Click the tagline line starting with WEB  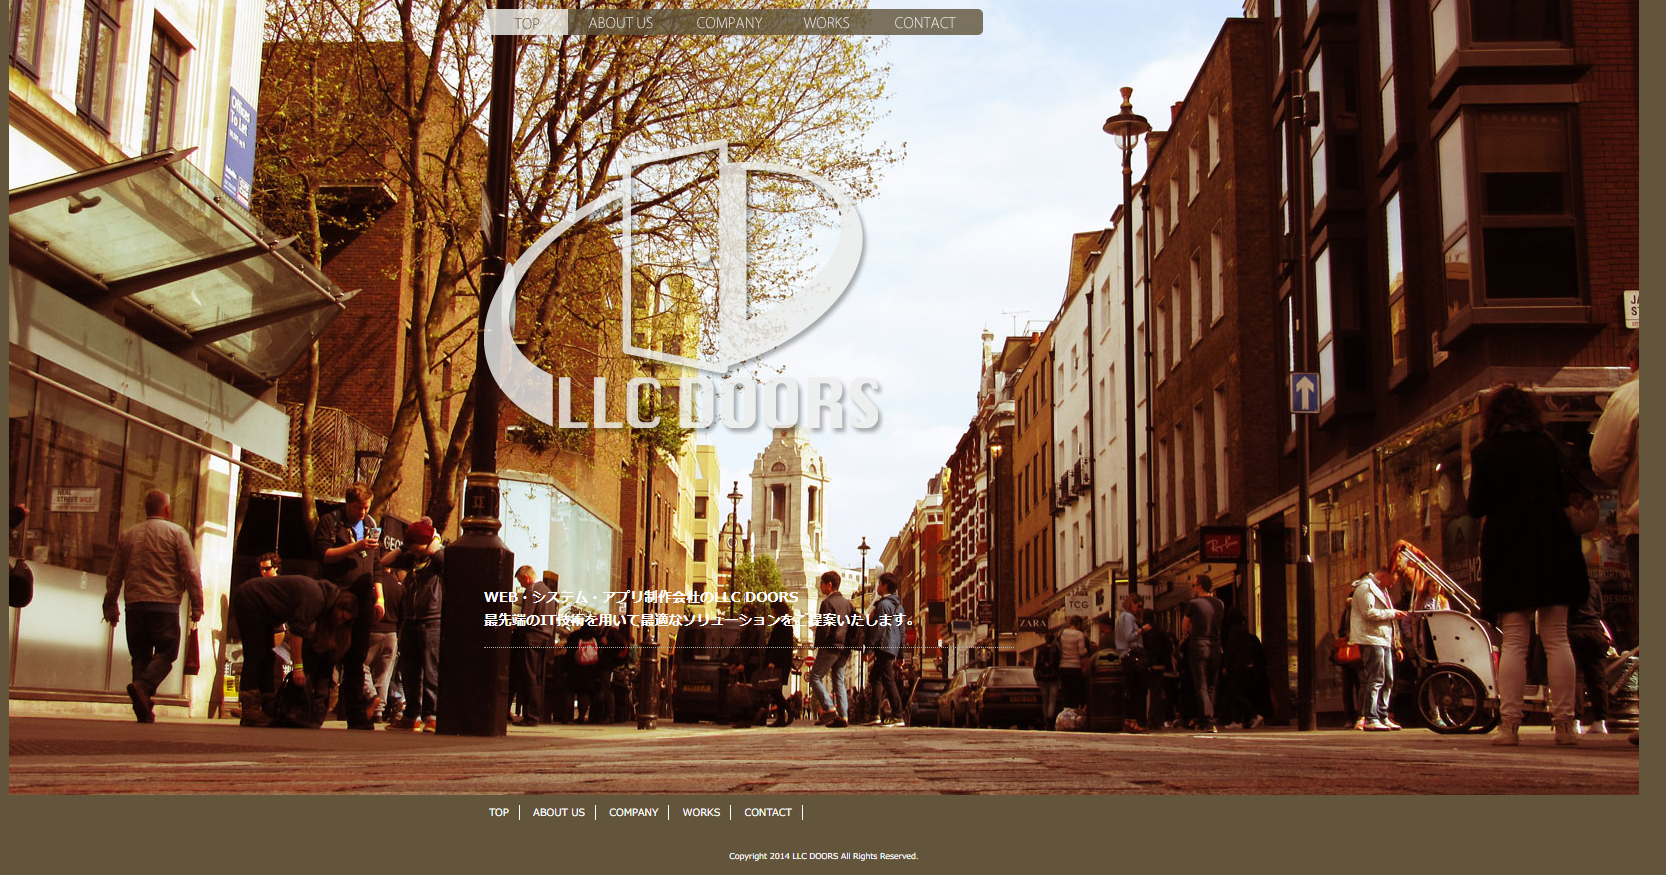pos(641,597)
